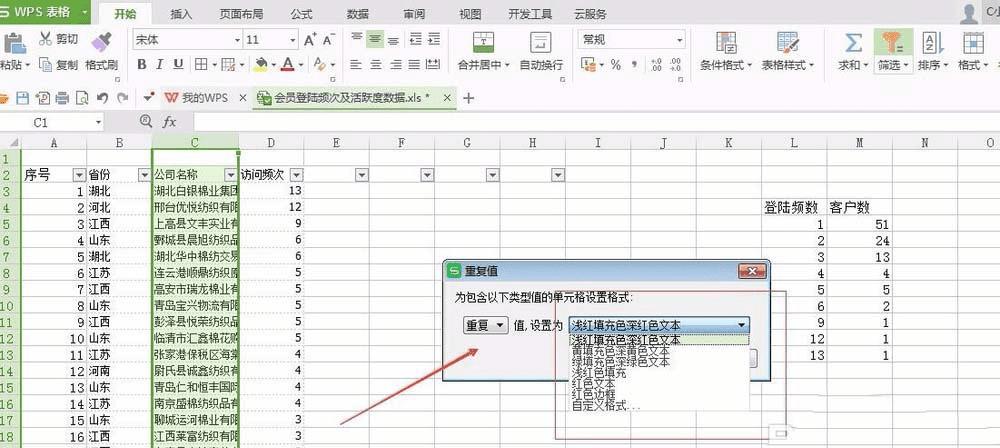Toggle center horizontal alignment
The height and width of the screenshot is (448, 1000).
click(376, 64)
